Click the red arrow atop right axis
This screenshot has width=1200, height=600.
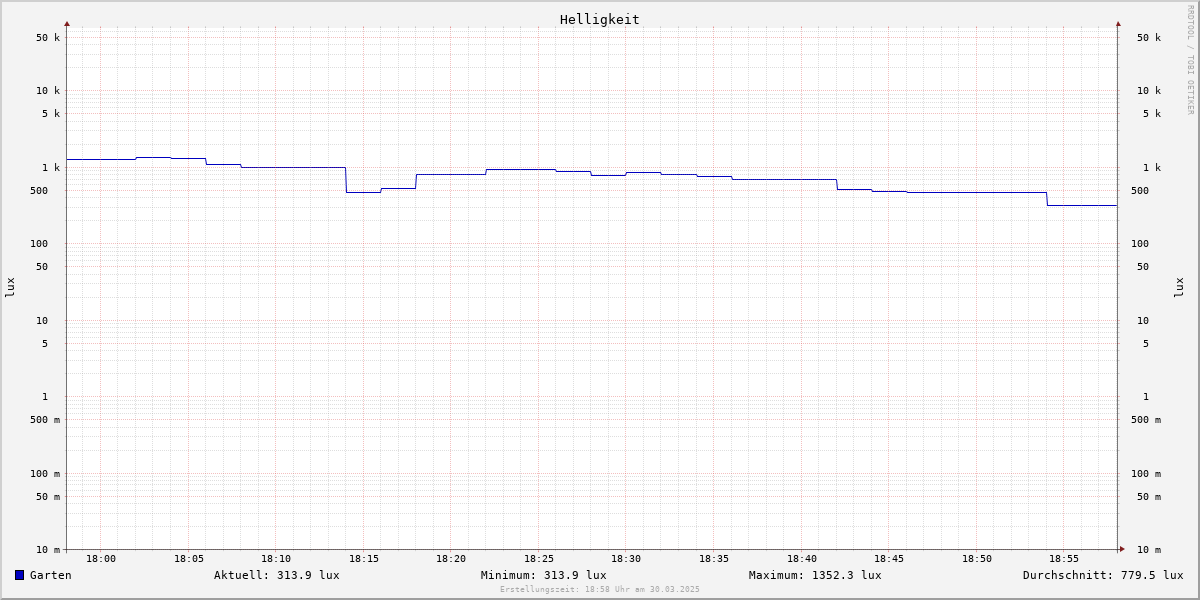(1118, 23)
